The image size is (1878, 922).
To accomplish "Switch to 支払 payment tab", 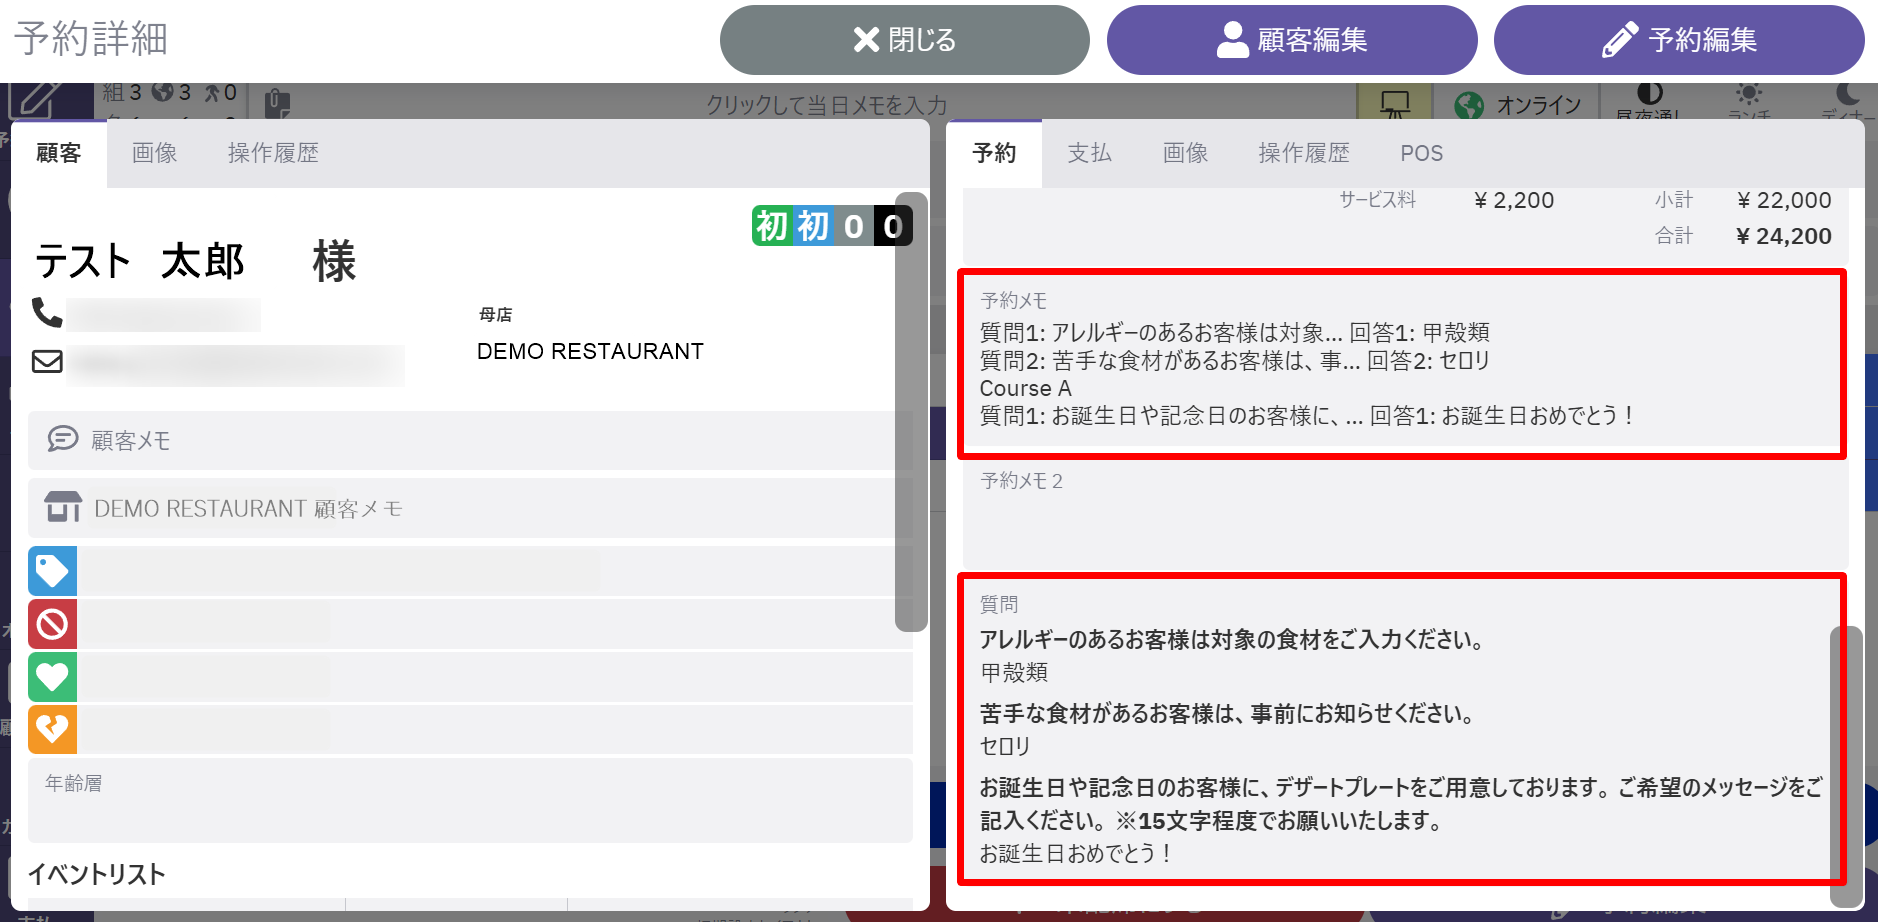I will coord(1089,153).
